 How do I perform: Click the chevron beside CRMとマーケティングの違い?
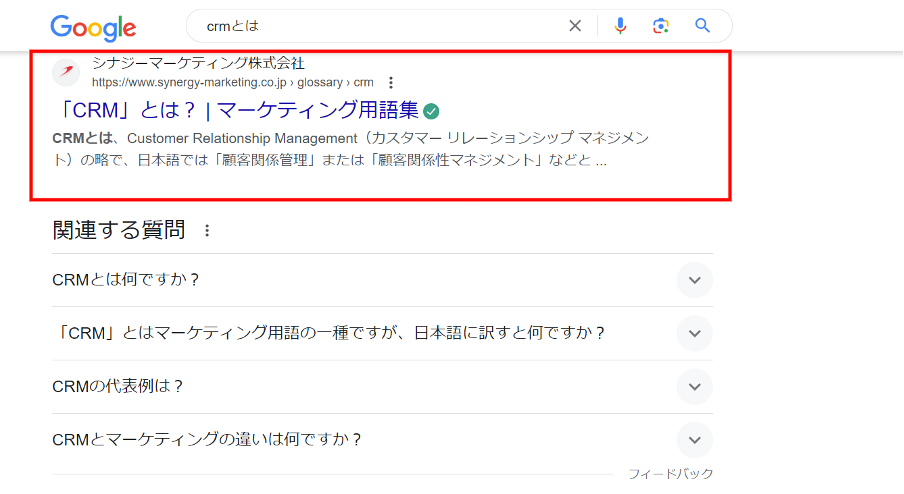(695, 440)
